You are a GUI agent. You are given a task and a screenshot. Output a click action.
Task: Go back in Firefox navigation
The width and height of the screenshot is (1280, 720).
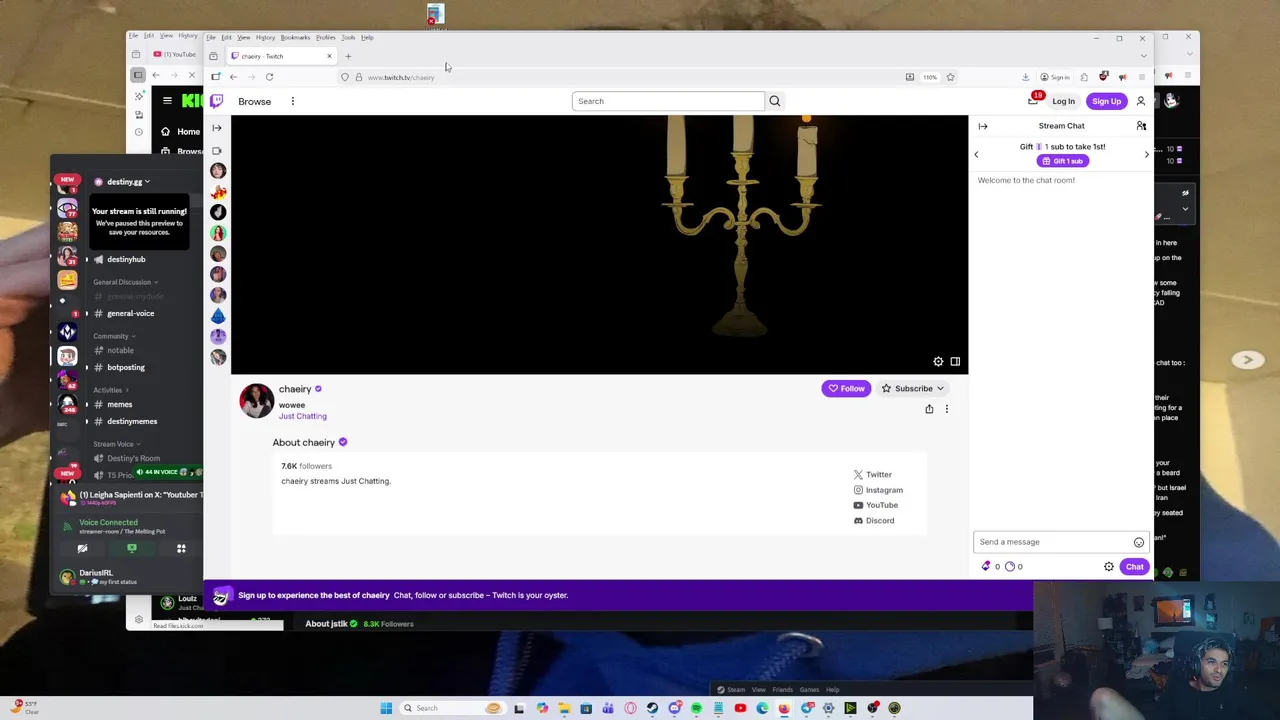233,77
